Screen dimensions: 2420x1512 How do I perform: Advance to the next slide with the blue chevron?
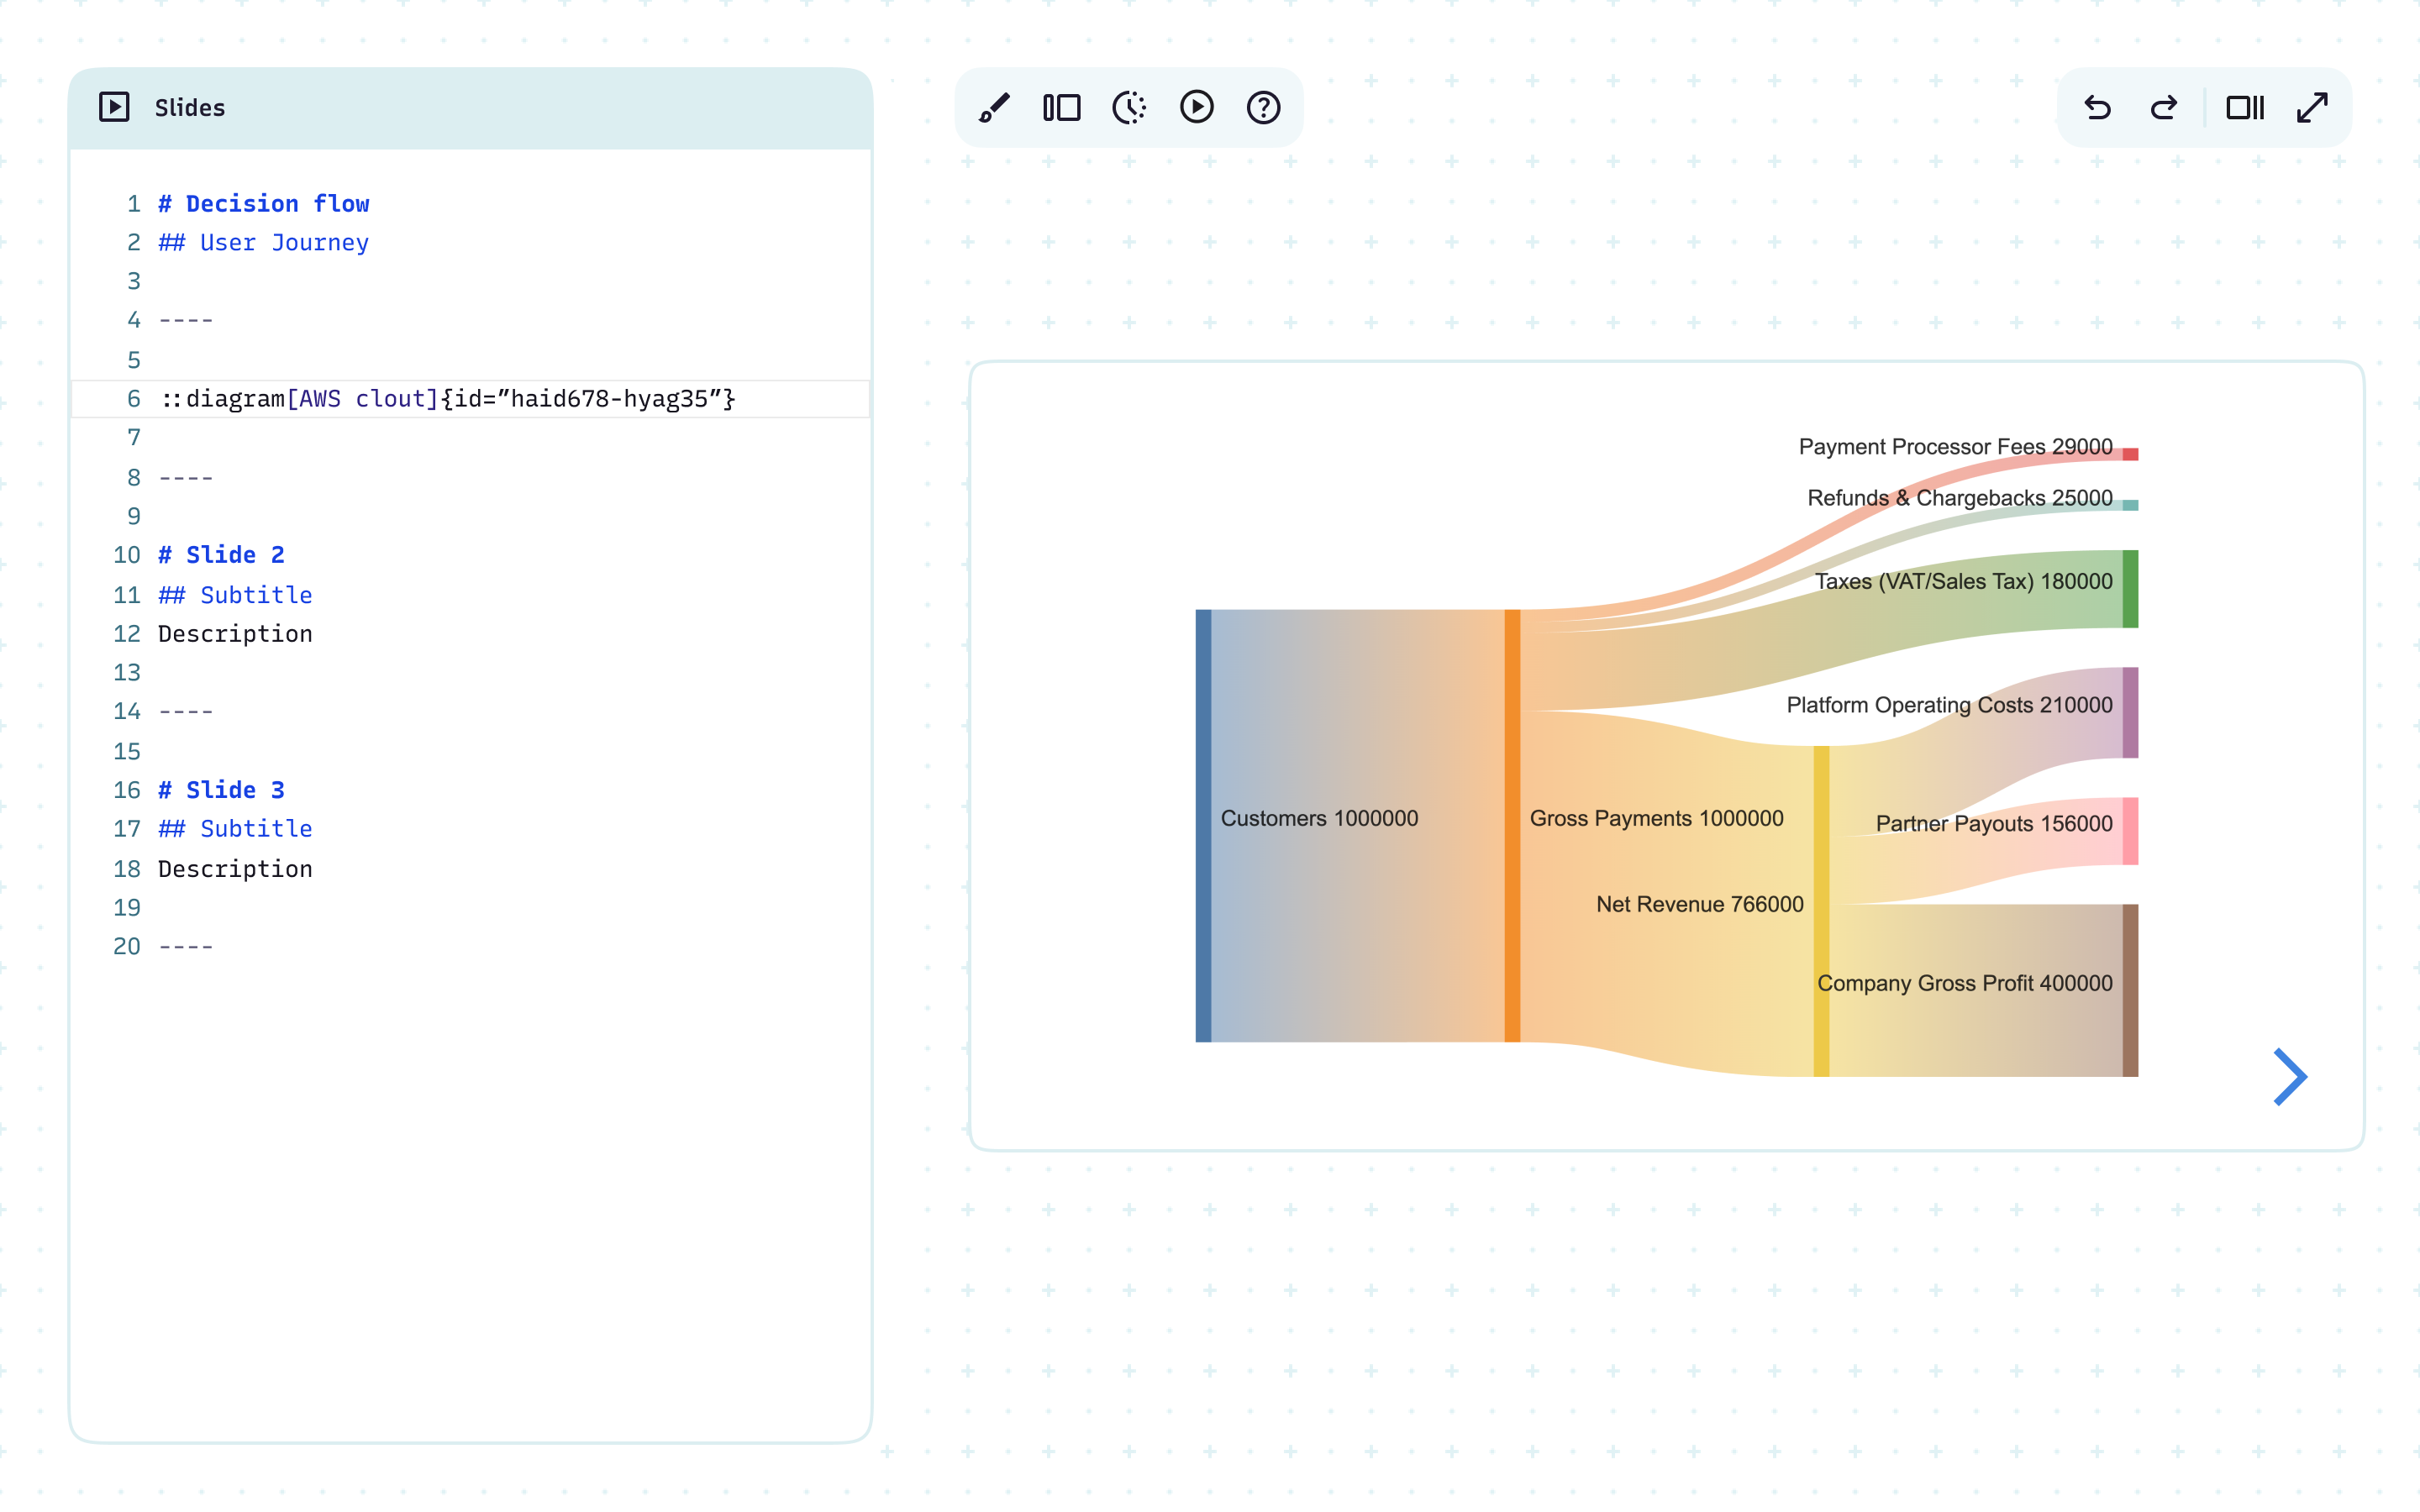[2291, 1077]
